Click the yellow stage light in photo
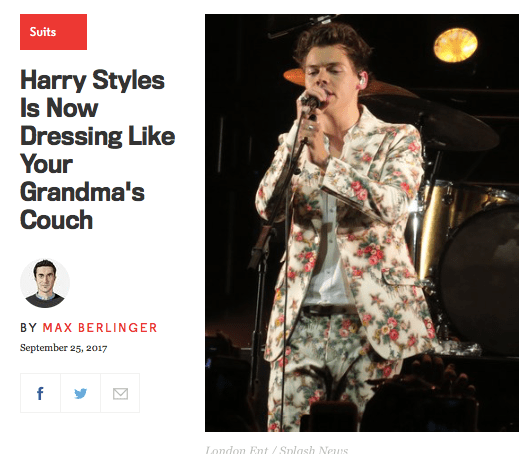 [x=455, y=45]
